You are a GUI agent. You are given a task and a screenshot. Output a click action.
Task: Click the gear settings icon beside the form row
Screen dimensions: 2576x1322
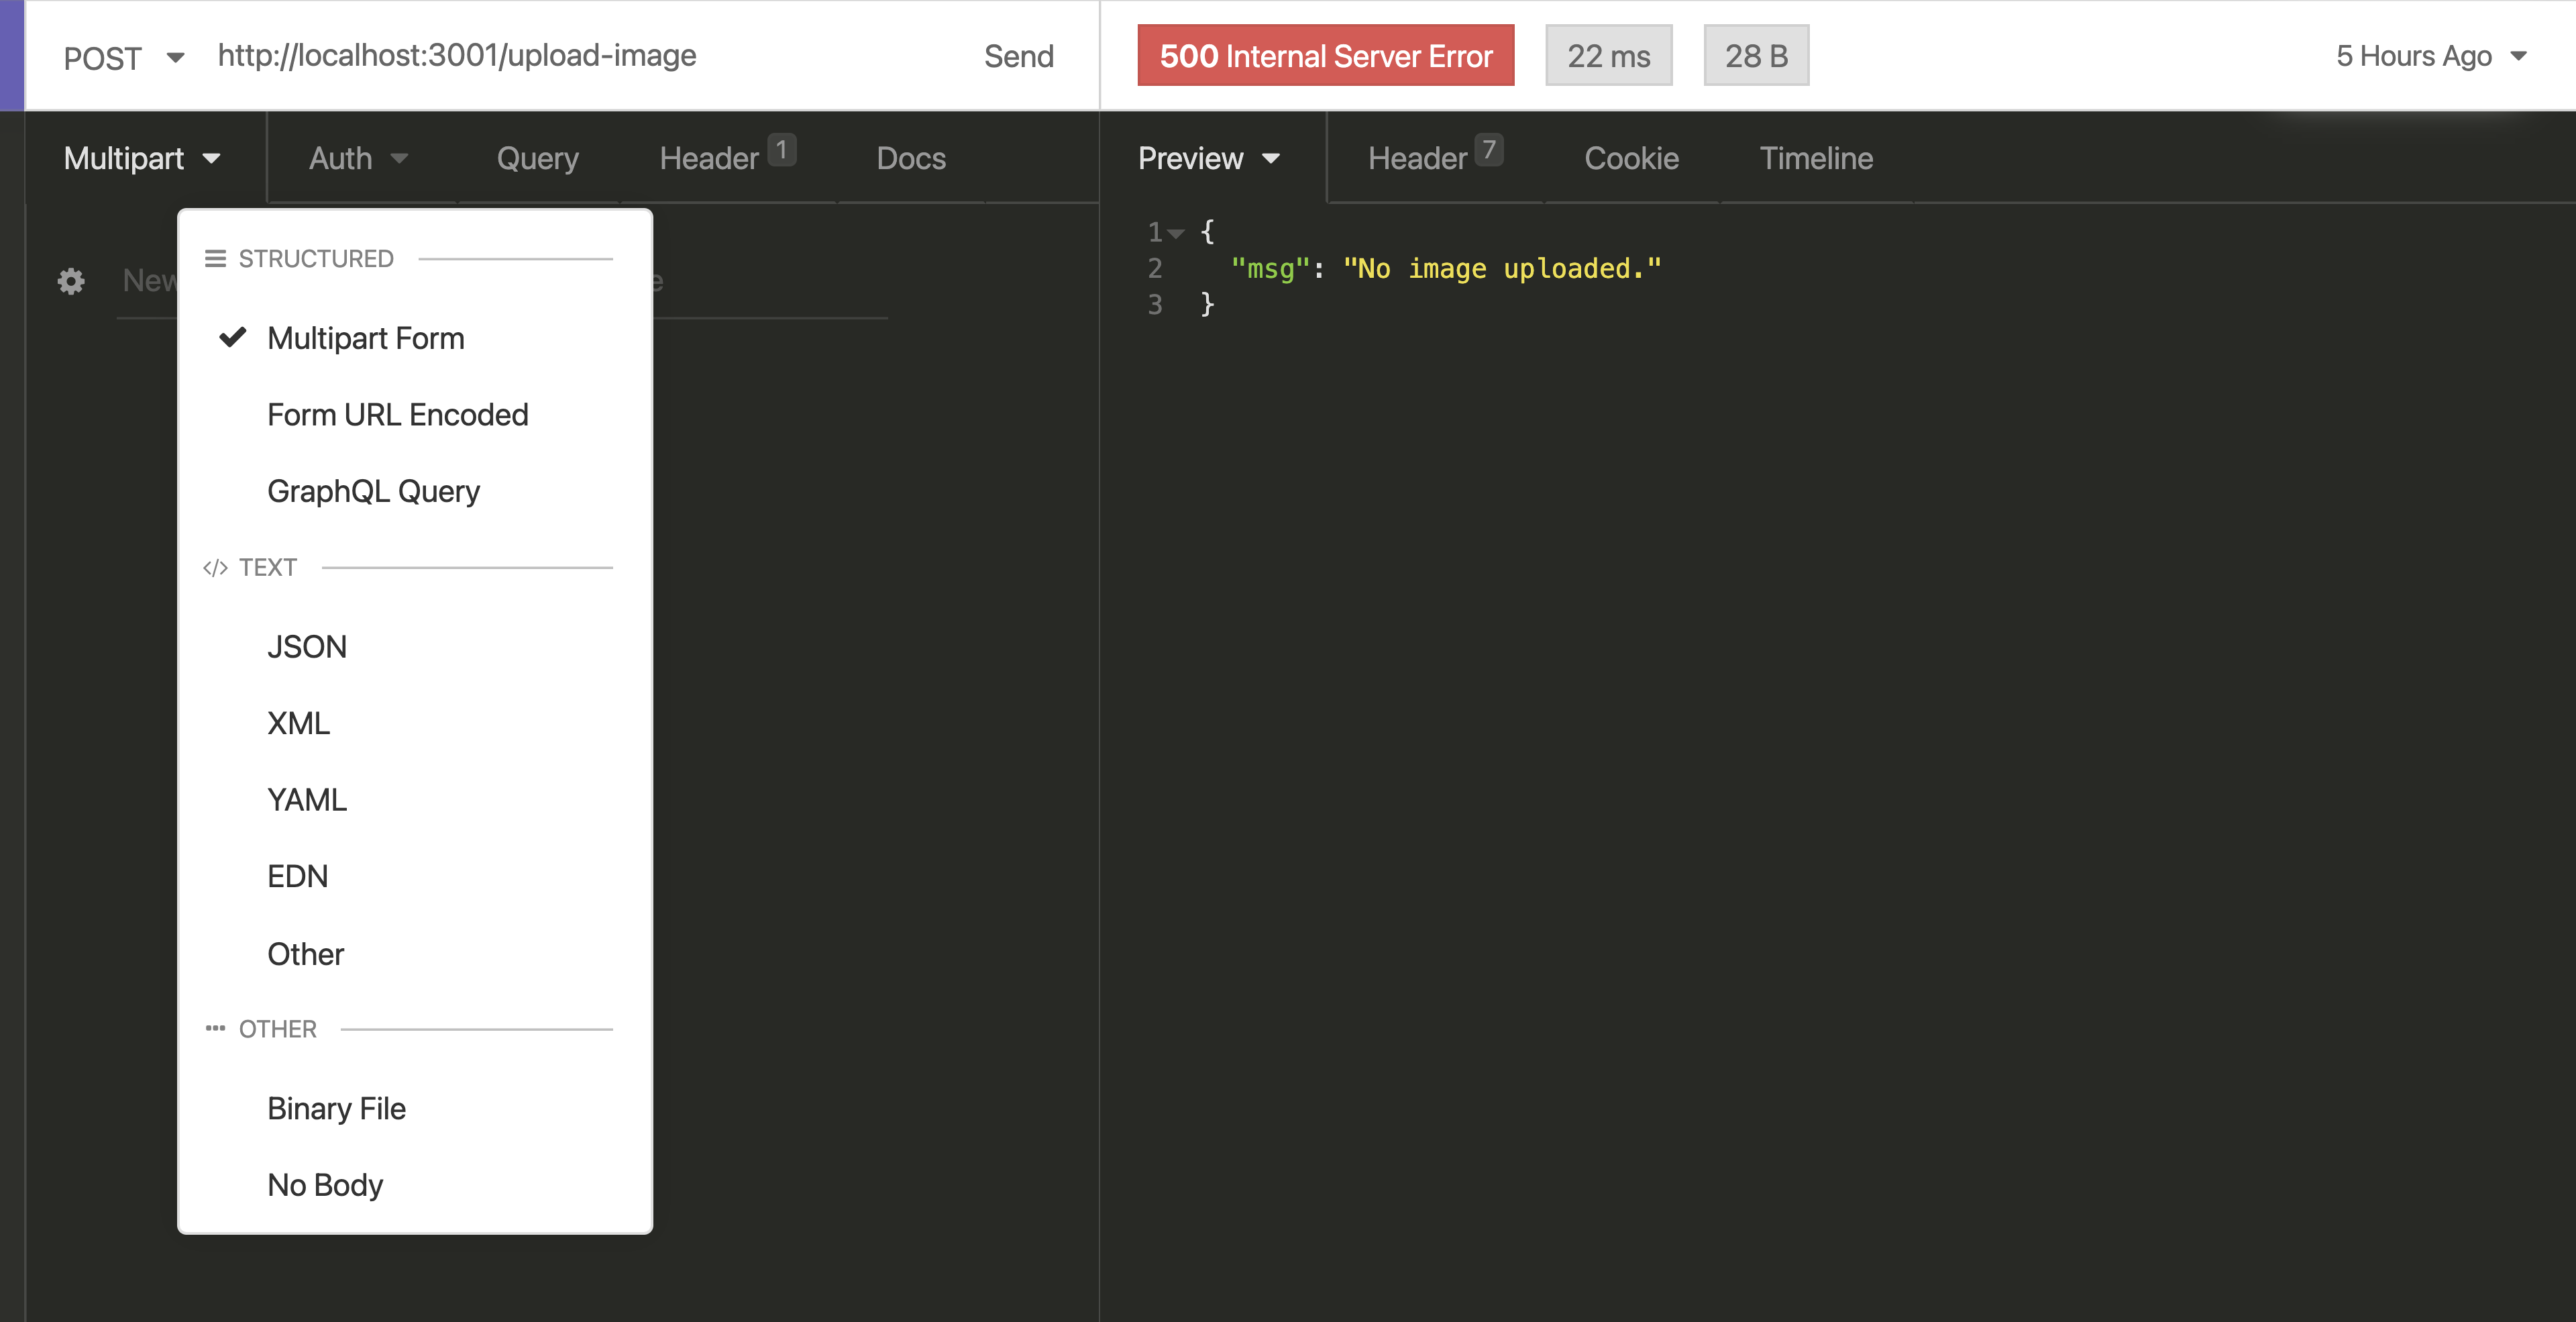point(71,281)
